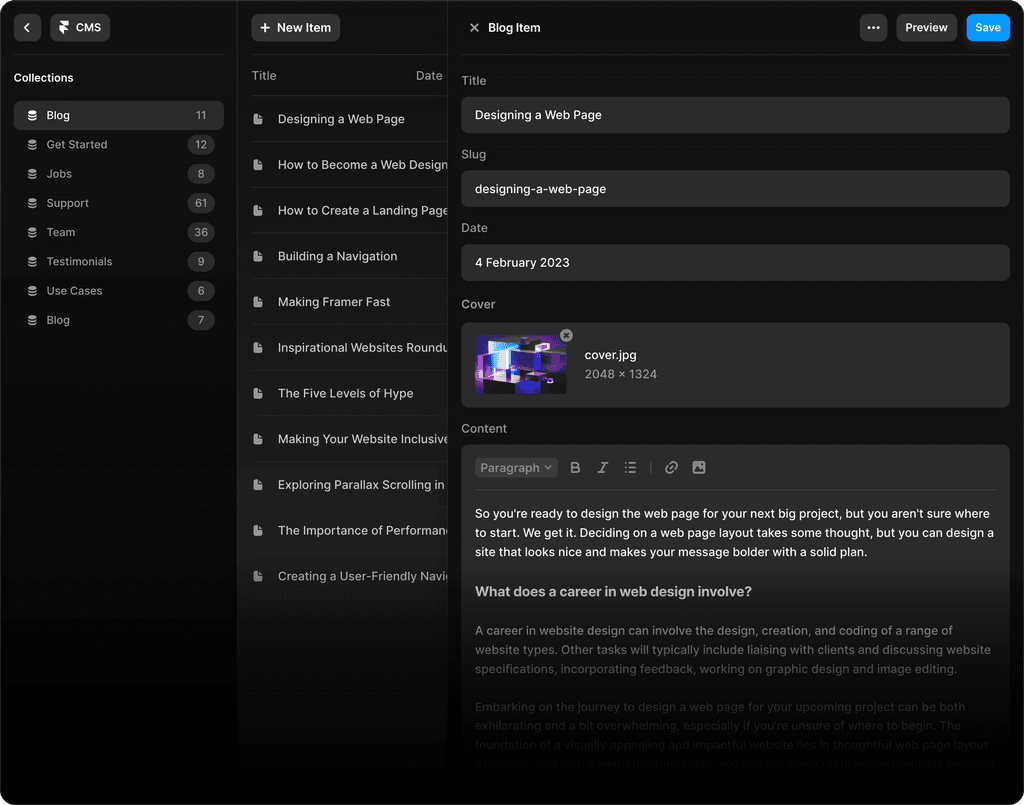Open the 'Making Framer Fast' item

pyautogui.click(x=334, y=302)
